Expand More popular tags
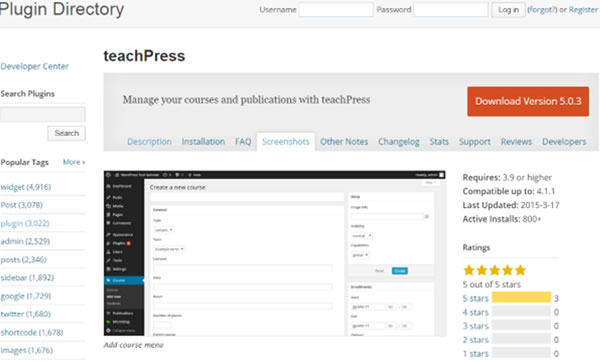This screenshot has width=600, height=361. pos(74,162)
